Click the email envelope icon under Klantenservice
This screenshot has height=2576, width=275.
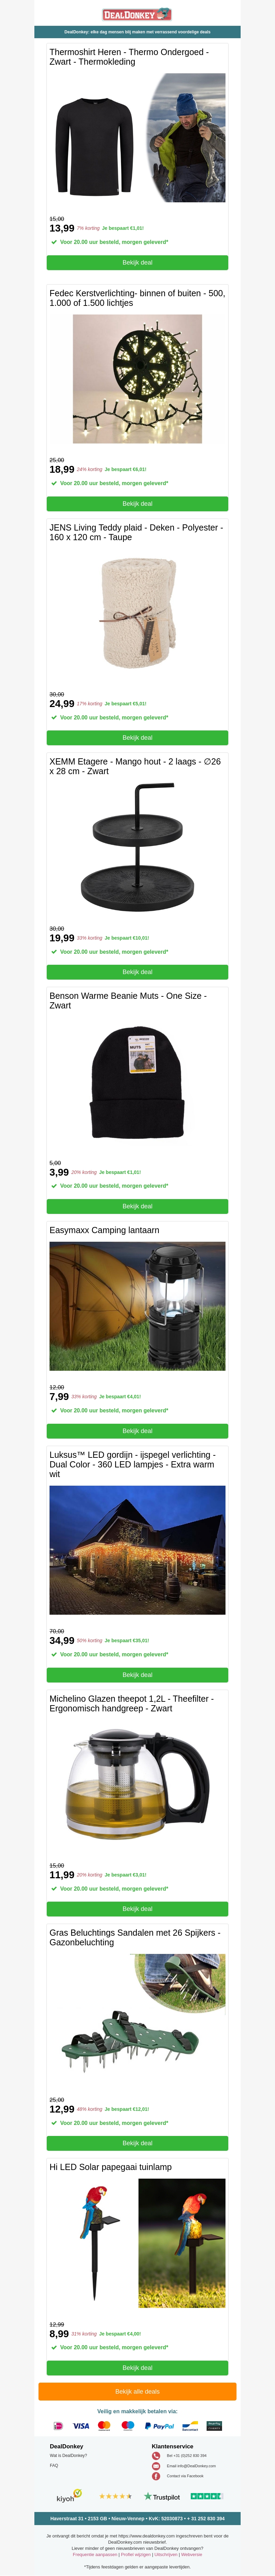156,2466
